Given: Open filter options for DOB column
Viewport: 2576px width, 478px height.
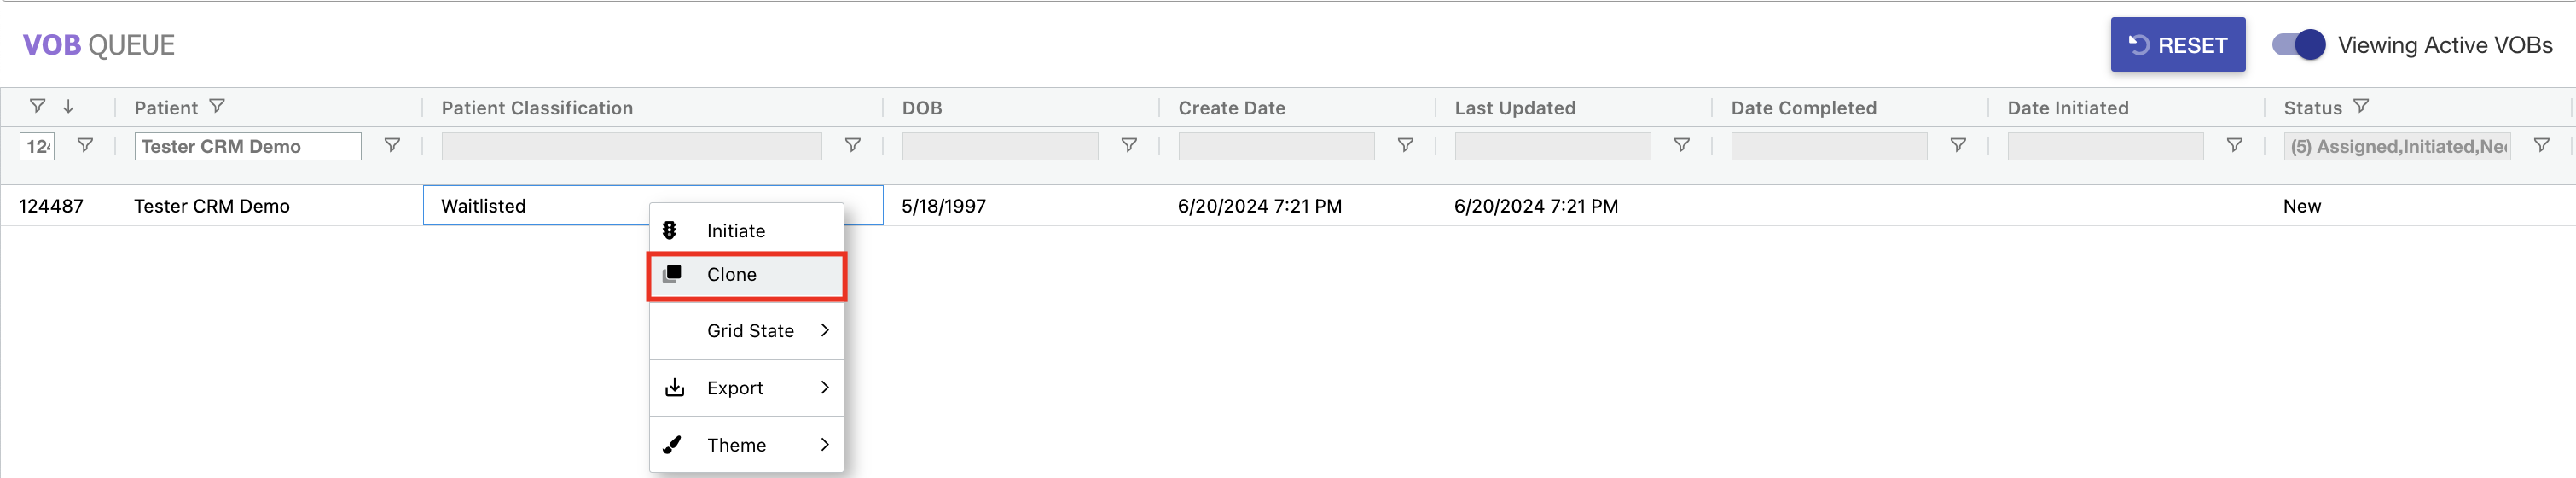Looking at the screenshot, I should point(1128,146).
